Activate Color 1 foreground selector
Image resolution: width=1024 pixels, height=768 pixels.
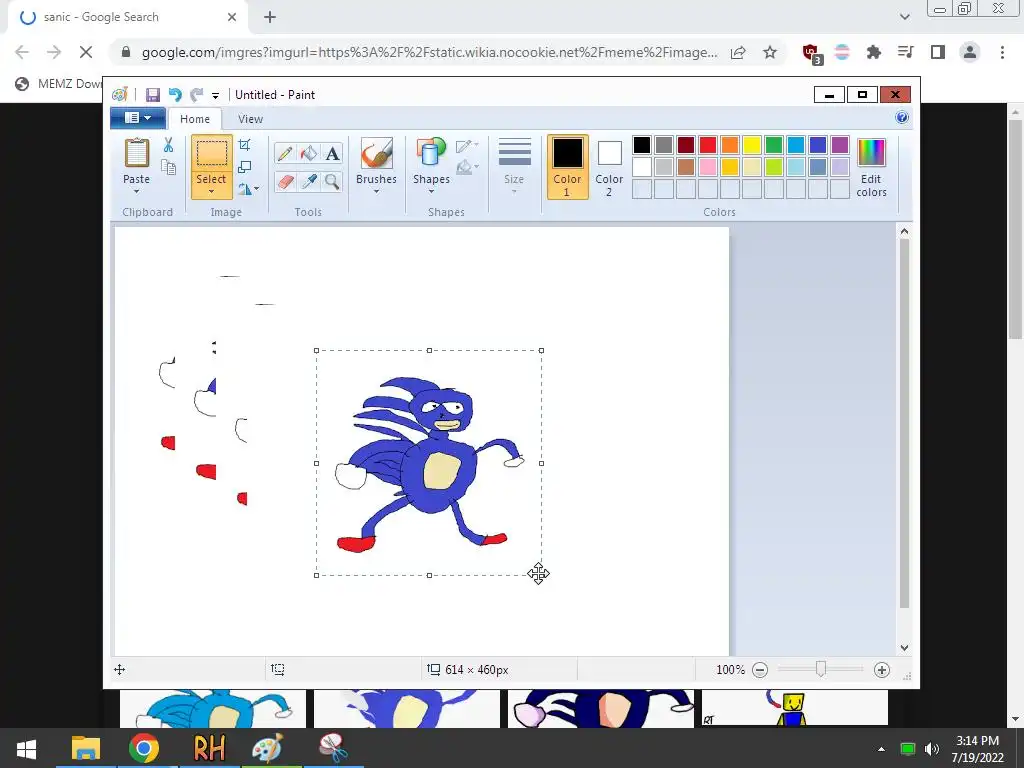click(567, 167)
